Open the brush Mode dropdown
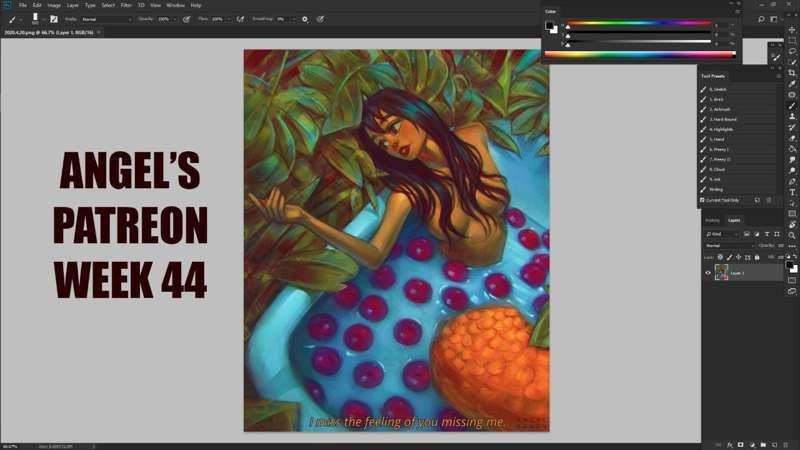This screenshot has width=800, height=450. [x=106, y=19]
